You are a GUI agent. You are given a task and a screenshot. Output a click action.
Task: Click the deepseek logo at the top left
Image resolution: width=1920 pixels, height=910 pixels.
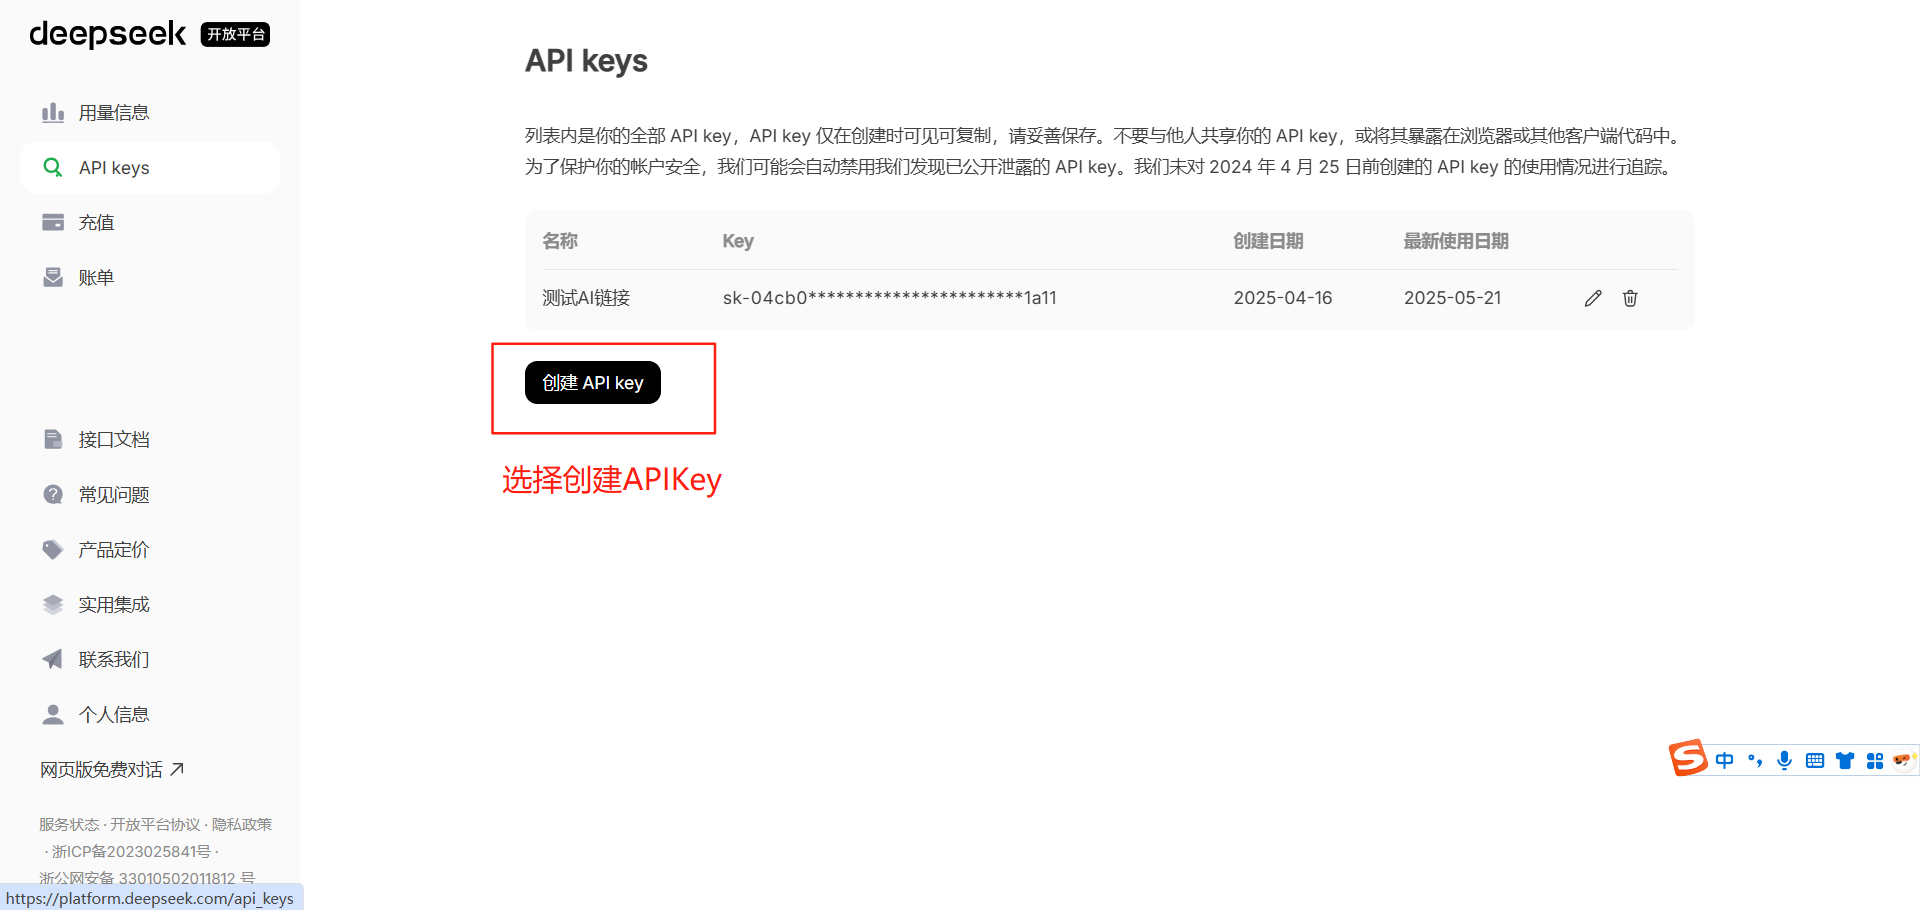(108, 34)
